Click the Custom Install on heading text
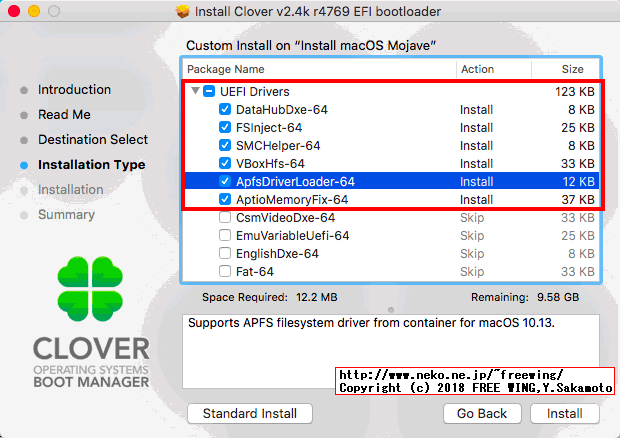Image resolution: width=620 pixels, height=438 pixels. (x=311, y=45)
